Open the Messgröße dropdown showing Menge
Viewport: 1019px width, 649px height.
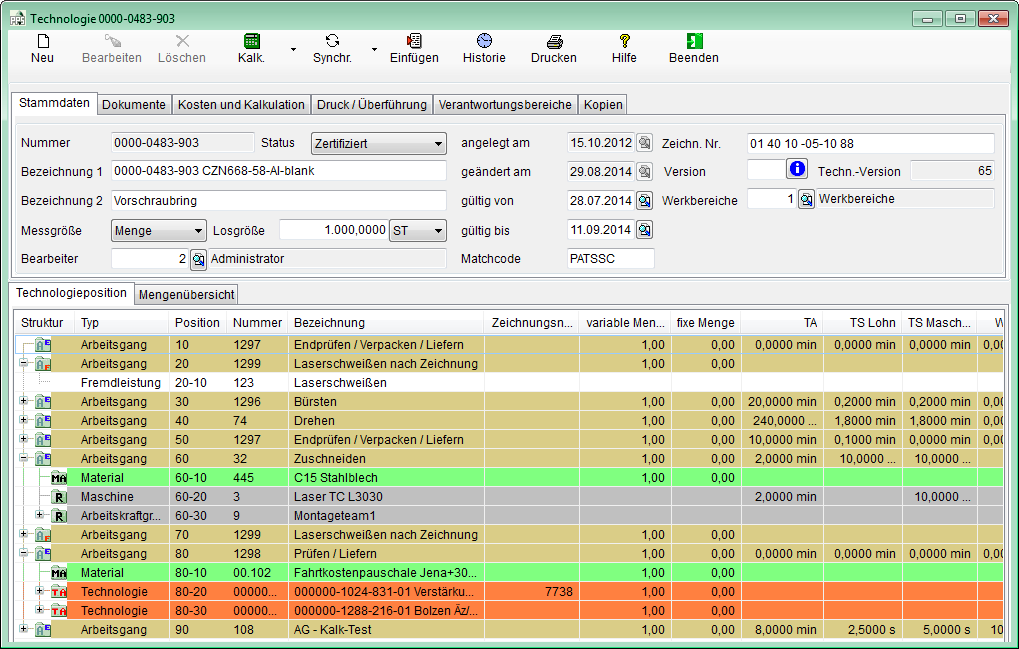[158, 230]
